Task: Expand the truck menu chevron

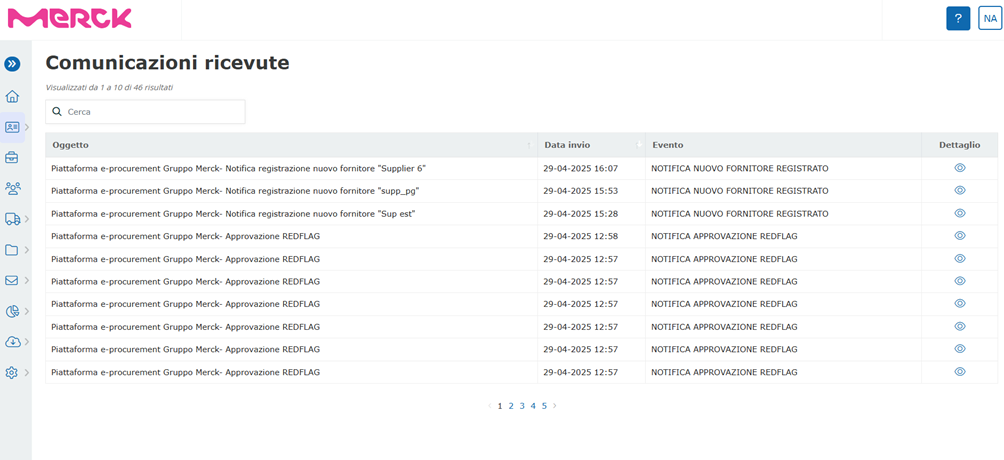Action: point(27,219)
